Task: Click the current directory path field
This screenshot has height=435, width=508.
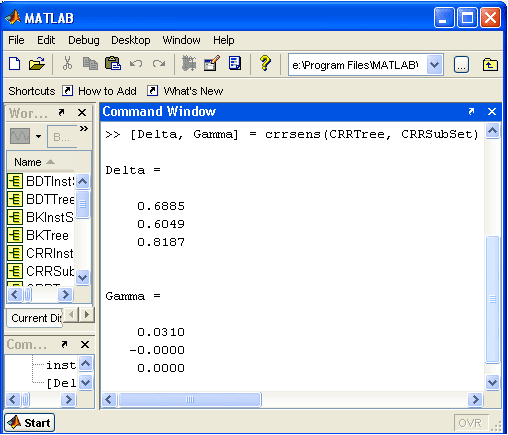Action: coord(357,65)
